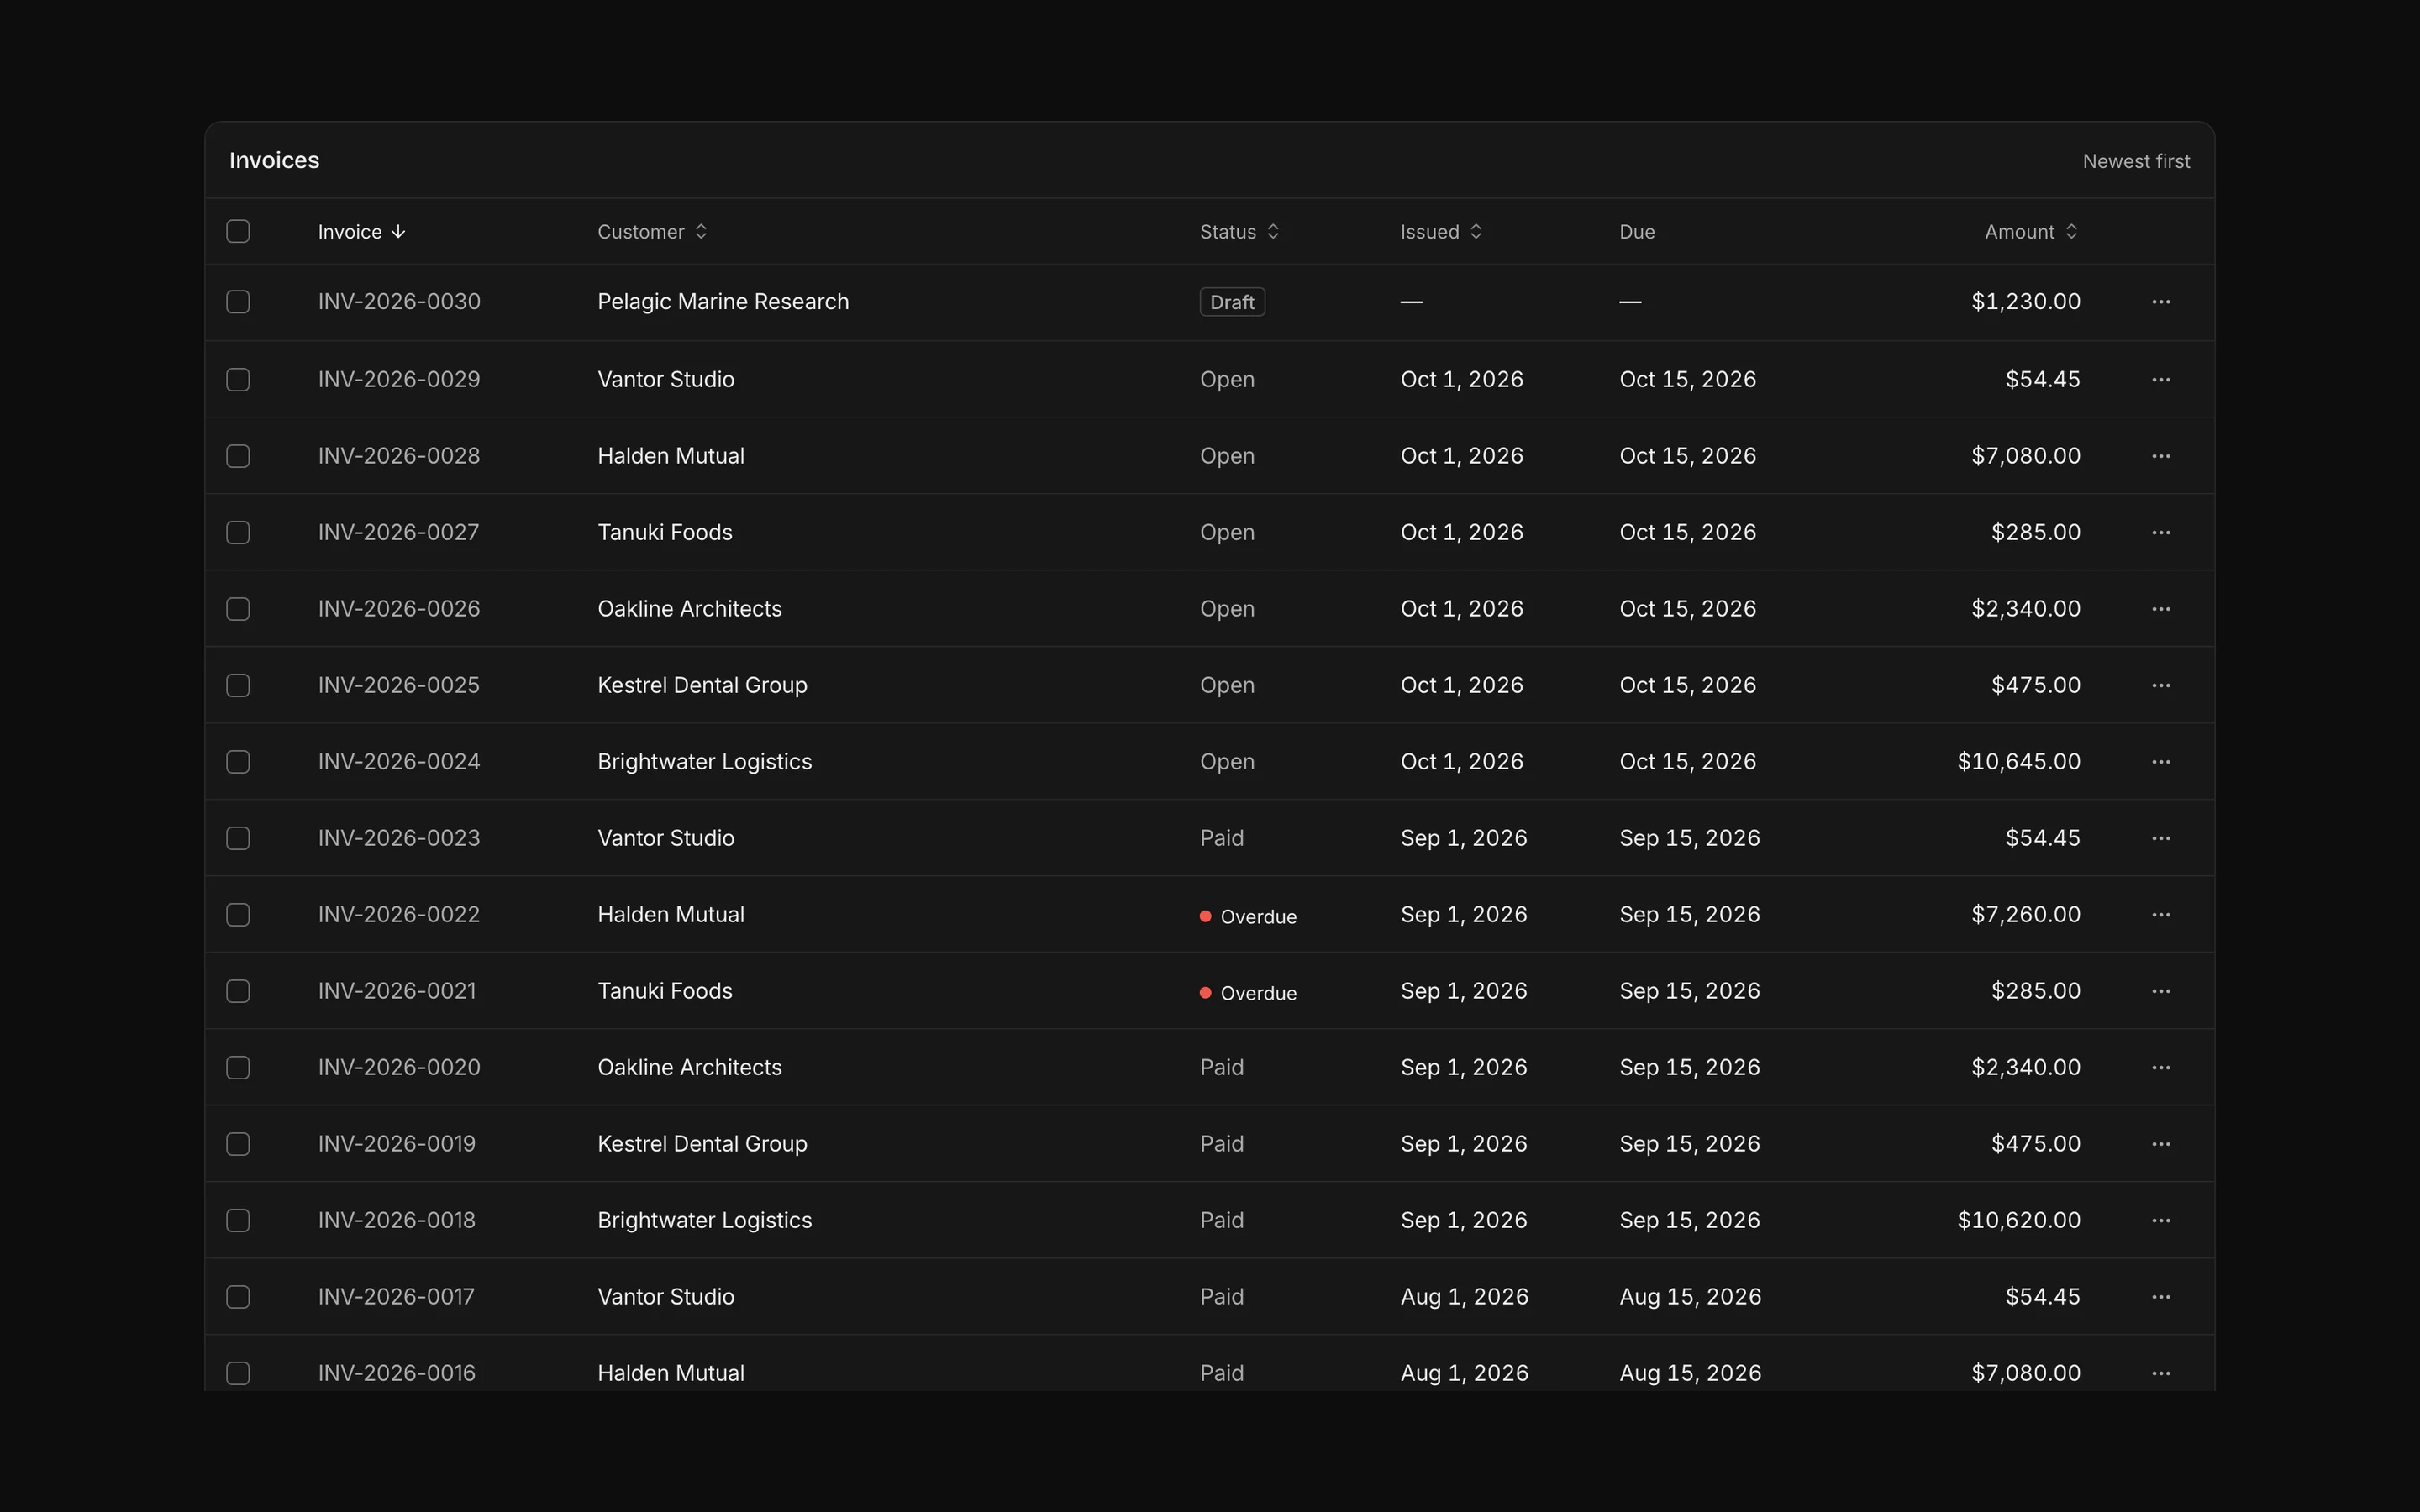The width and height of the screenshot is (2420, 1512).
Task: Click the three dots on INV-2026-0017 row
Action: pos(2160,1297)
